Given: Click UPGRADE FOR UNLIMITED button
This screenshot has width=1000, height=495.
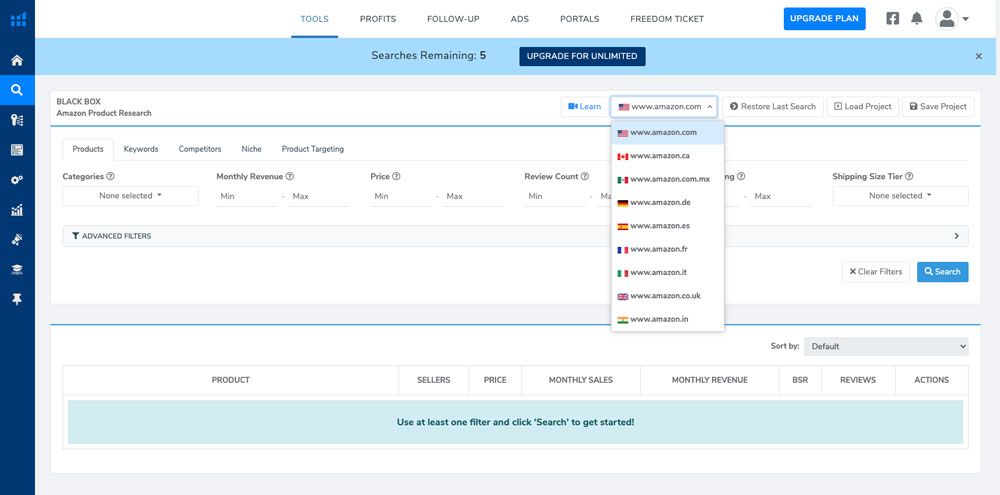Looking at the screenshot, I should [582, 56].
